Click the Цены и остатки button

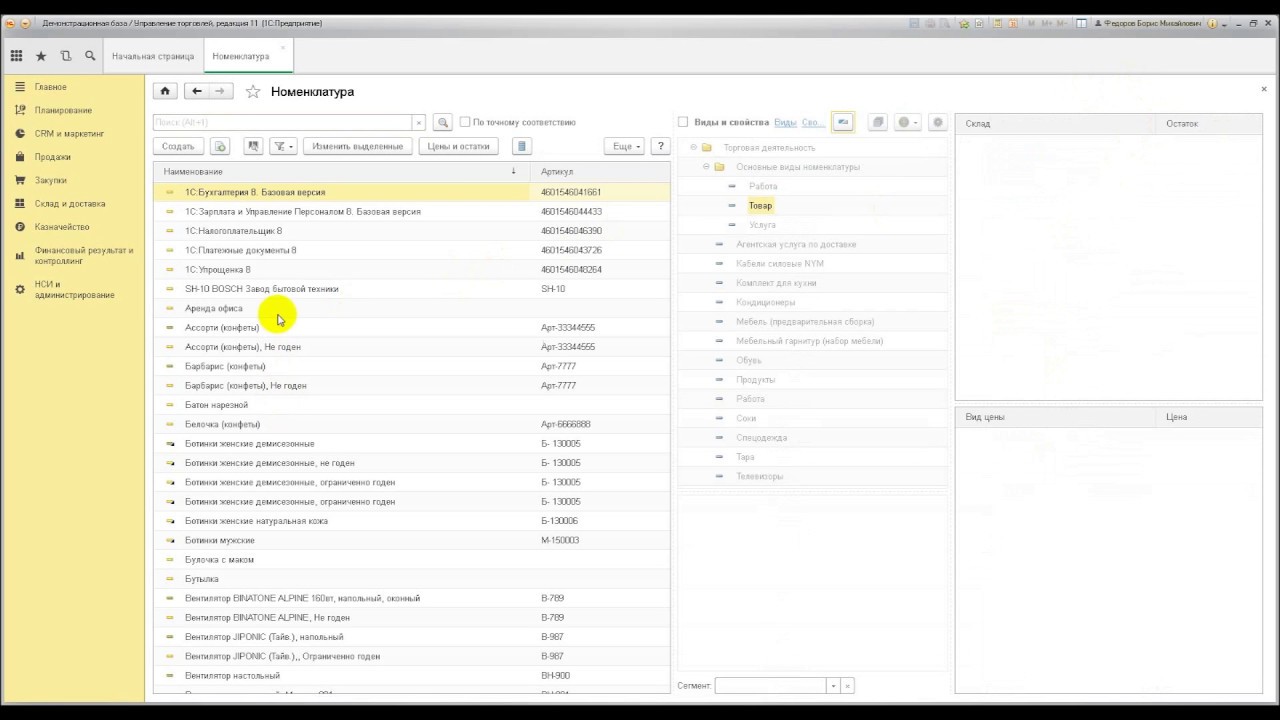[x=458, y=146]
